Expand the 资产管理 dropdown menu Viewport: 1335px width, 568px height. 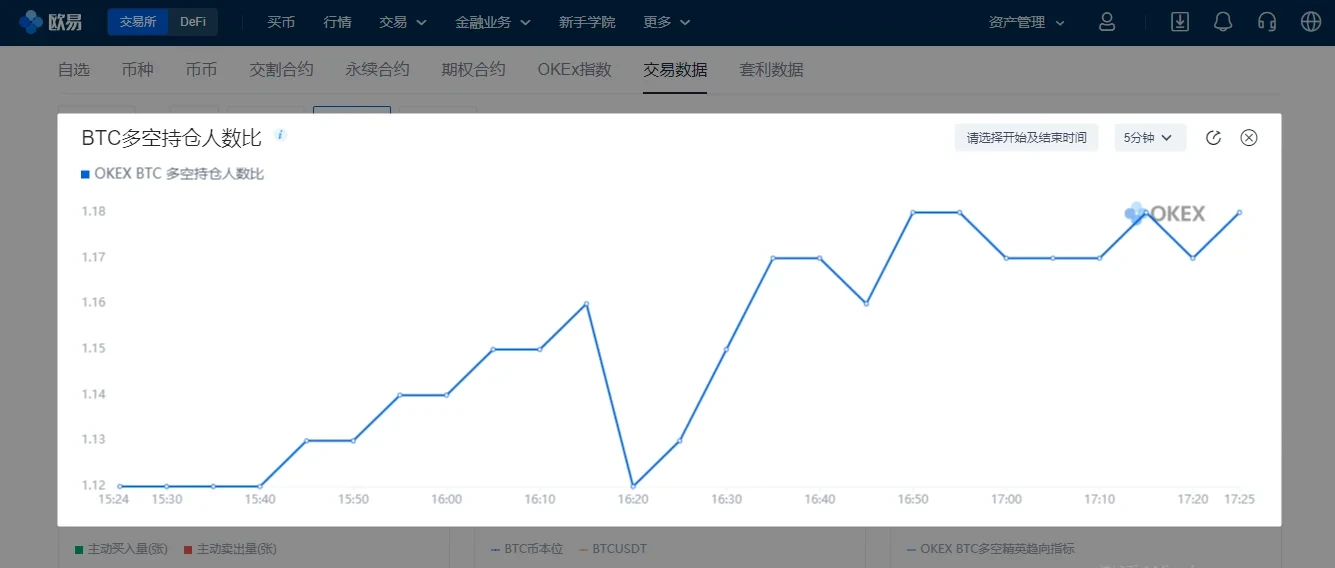[x=1026, y=22]
